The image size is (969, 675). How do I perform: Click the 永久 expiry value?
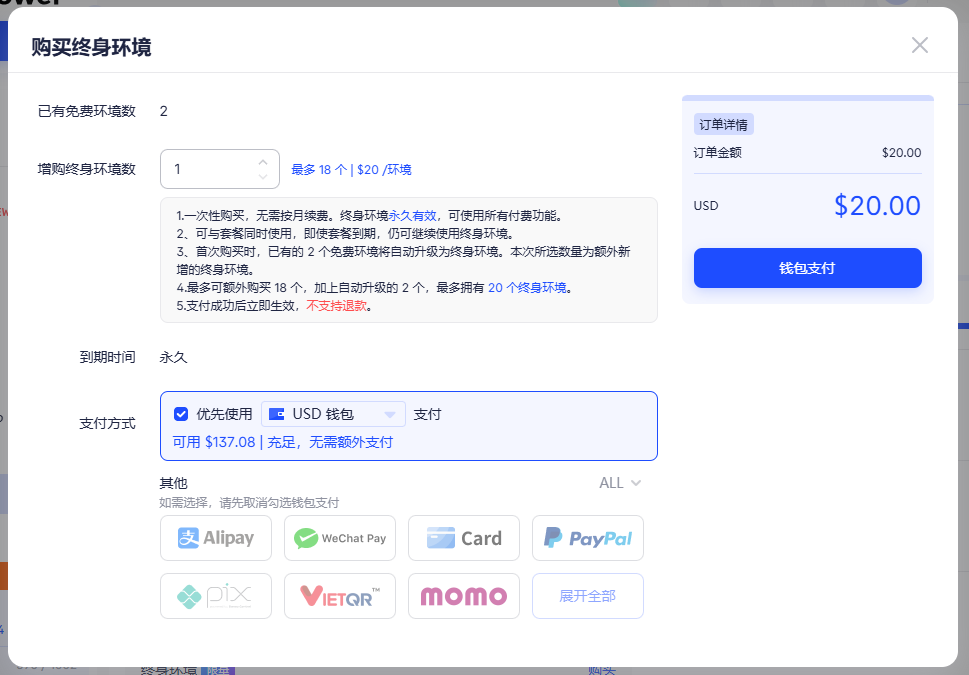[x=173, y=357]
